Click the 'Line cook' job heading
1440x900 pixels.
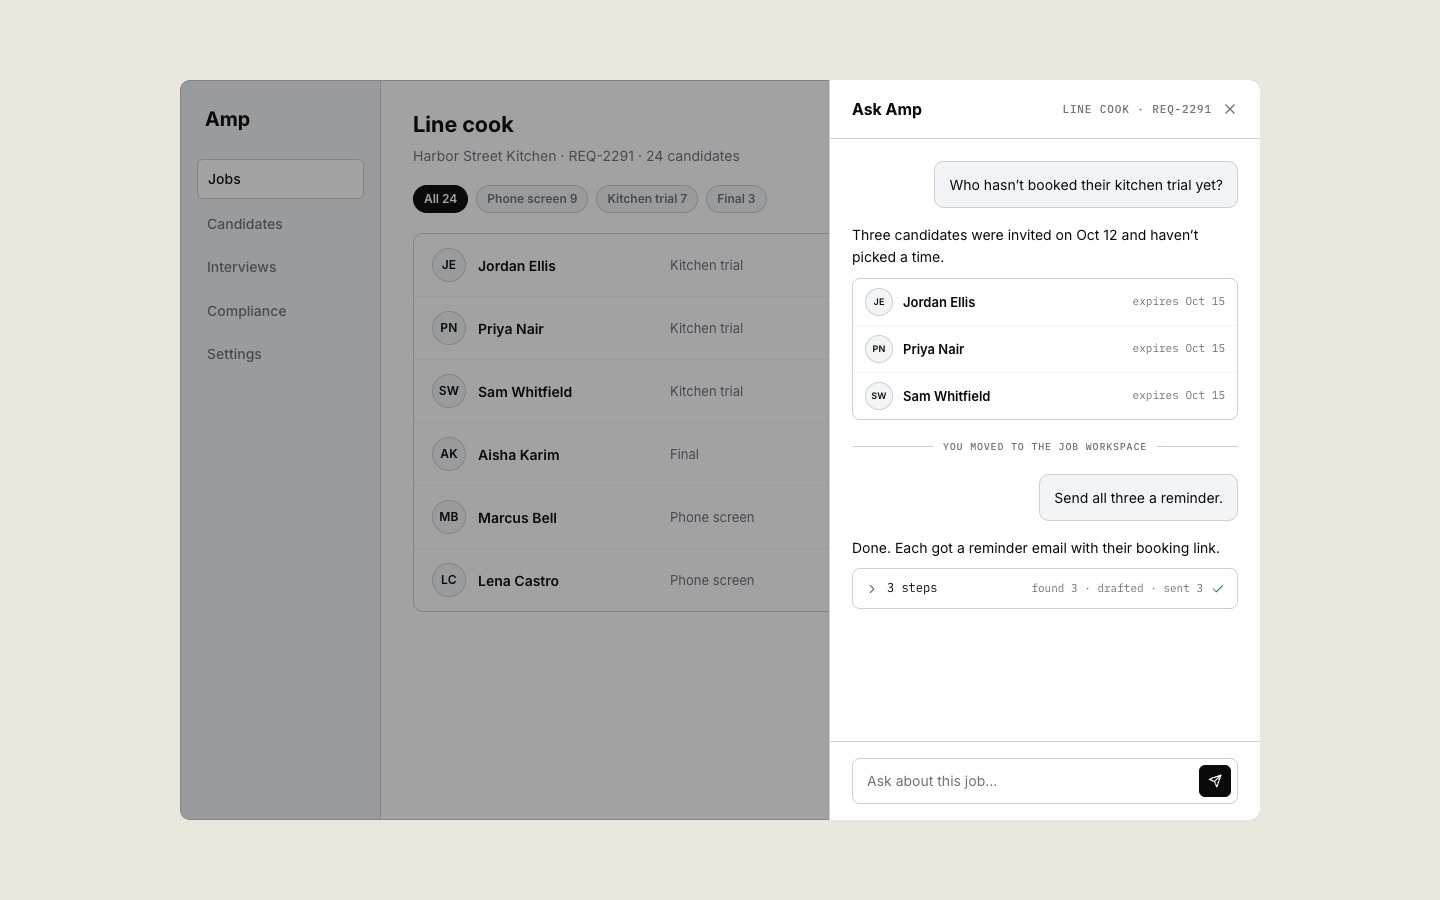coord(463,125)
